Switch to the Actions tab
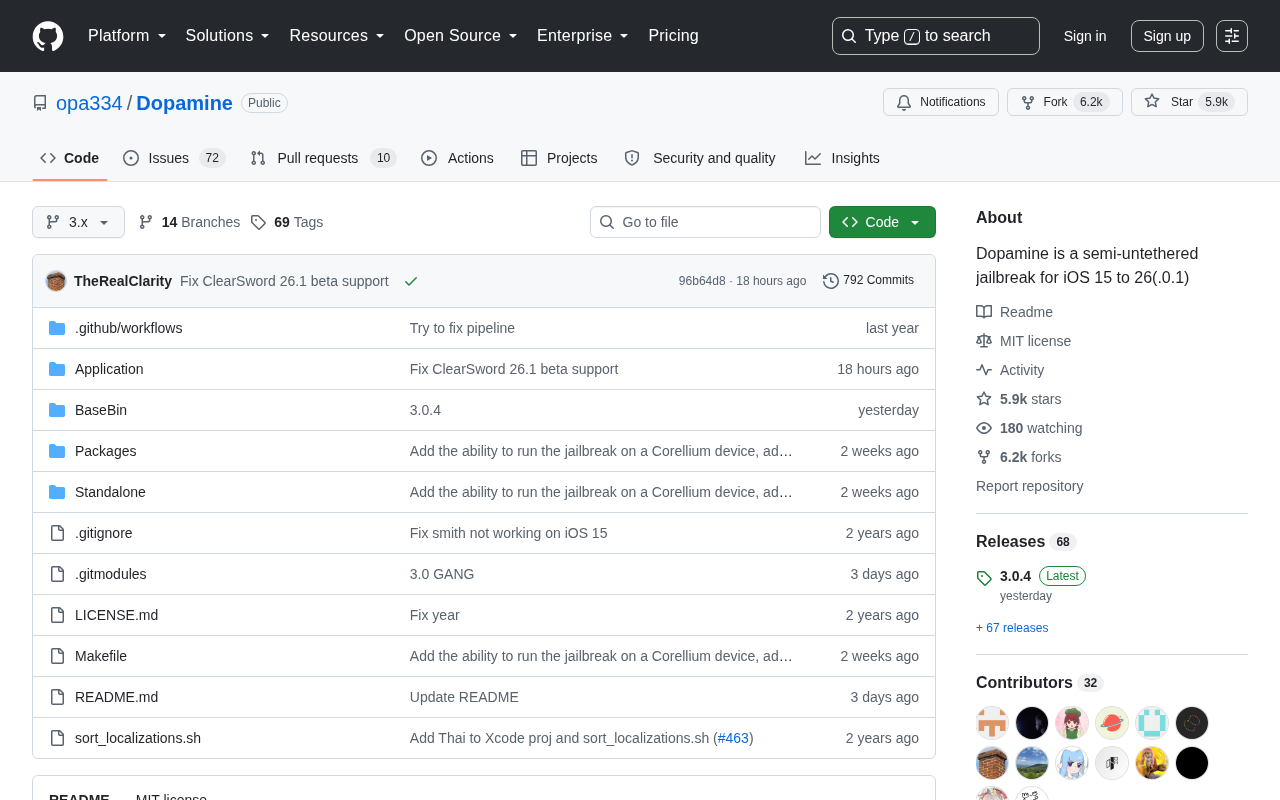1280x800 pixels. pyautogui.click(x=457, y=158)
